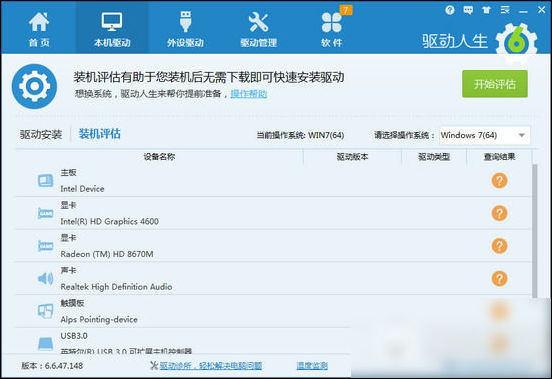Viewport: 552px width, 379px height.
Task: Click the Intel HD Graphics 4600 card icon
Action: pos(45,213)
